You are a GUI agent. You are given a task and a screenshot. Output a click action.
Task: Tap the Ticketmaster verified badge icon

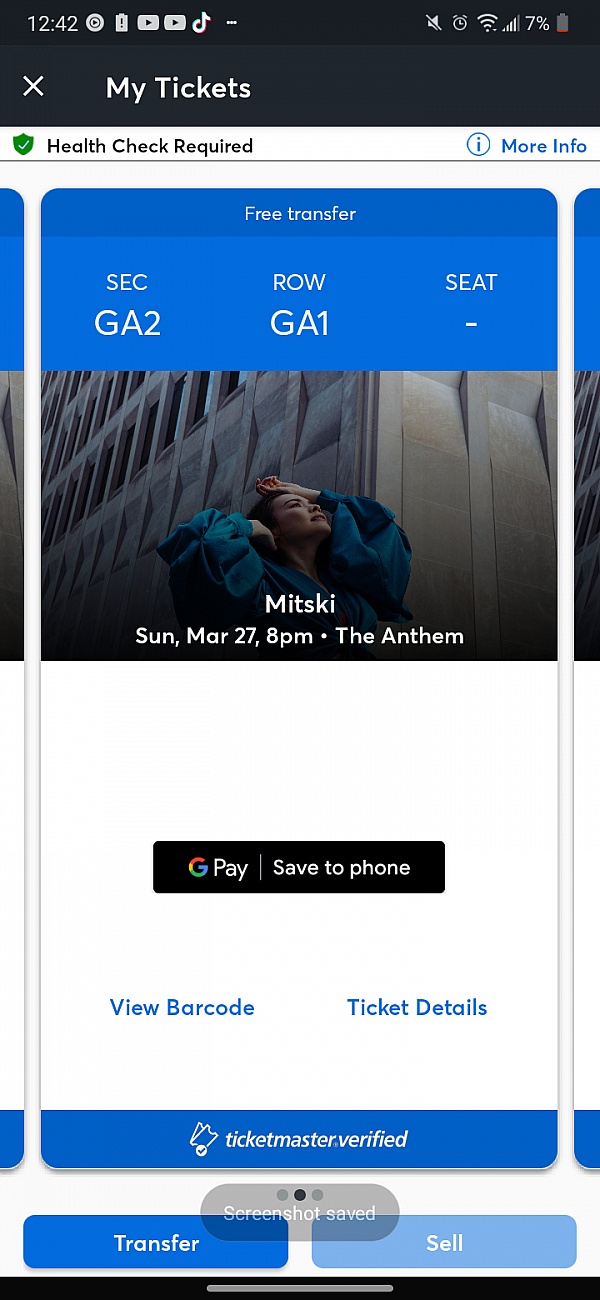click(203, 1139)
